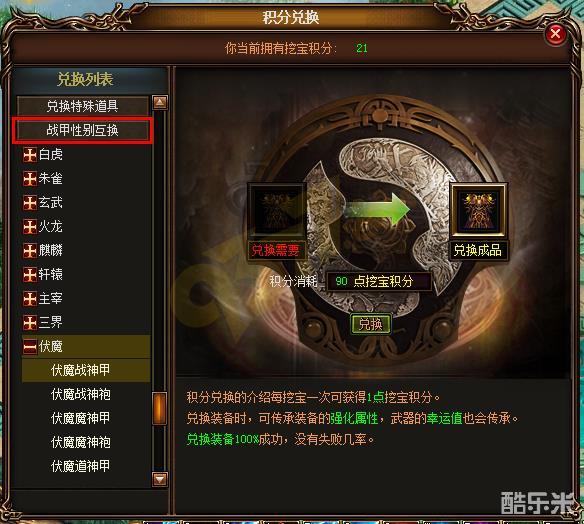The image size is (584, 524).
Task: Click the green 兑换 button
Action: (x=371, y=324)
